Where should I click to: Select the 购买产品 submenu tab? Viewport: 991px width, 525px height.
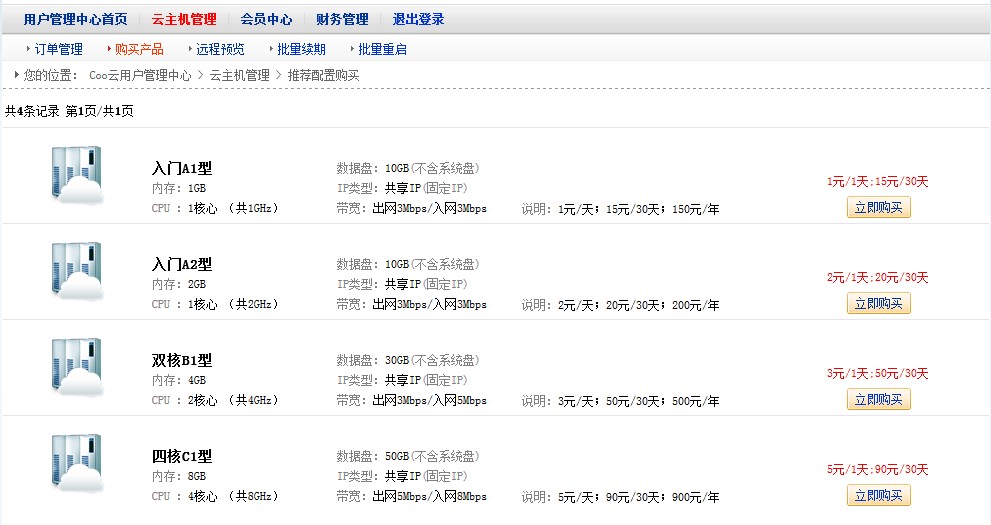tap(139, 49)
